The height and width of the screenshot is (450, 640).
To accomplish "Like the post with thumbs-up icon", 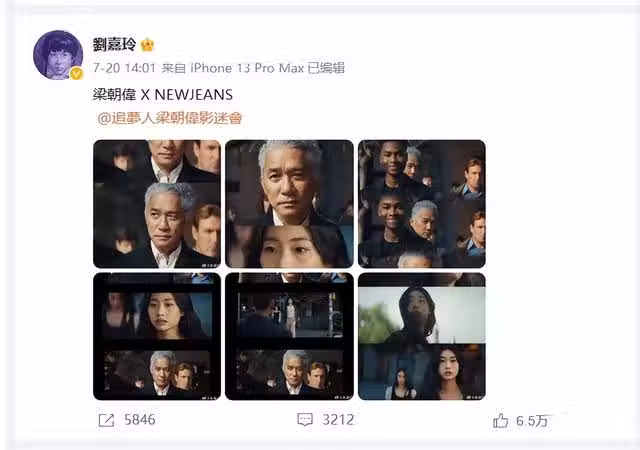I will tap(500, 420).
